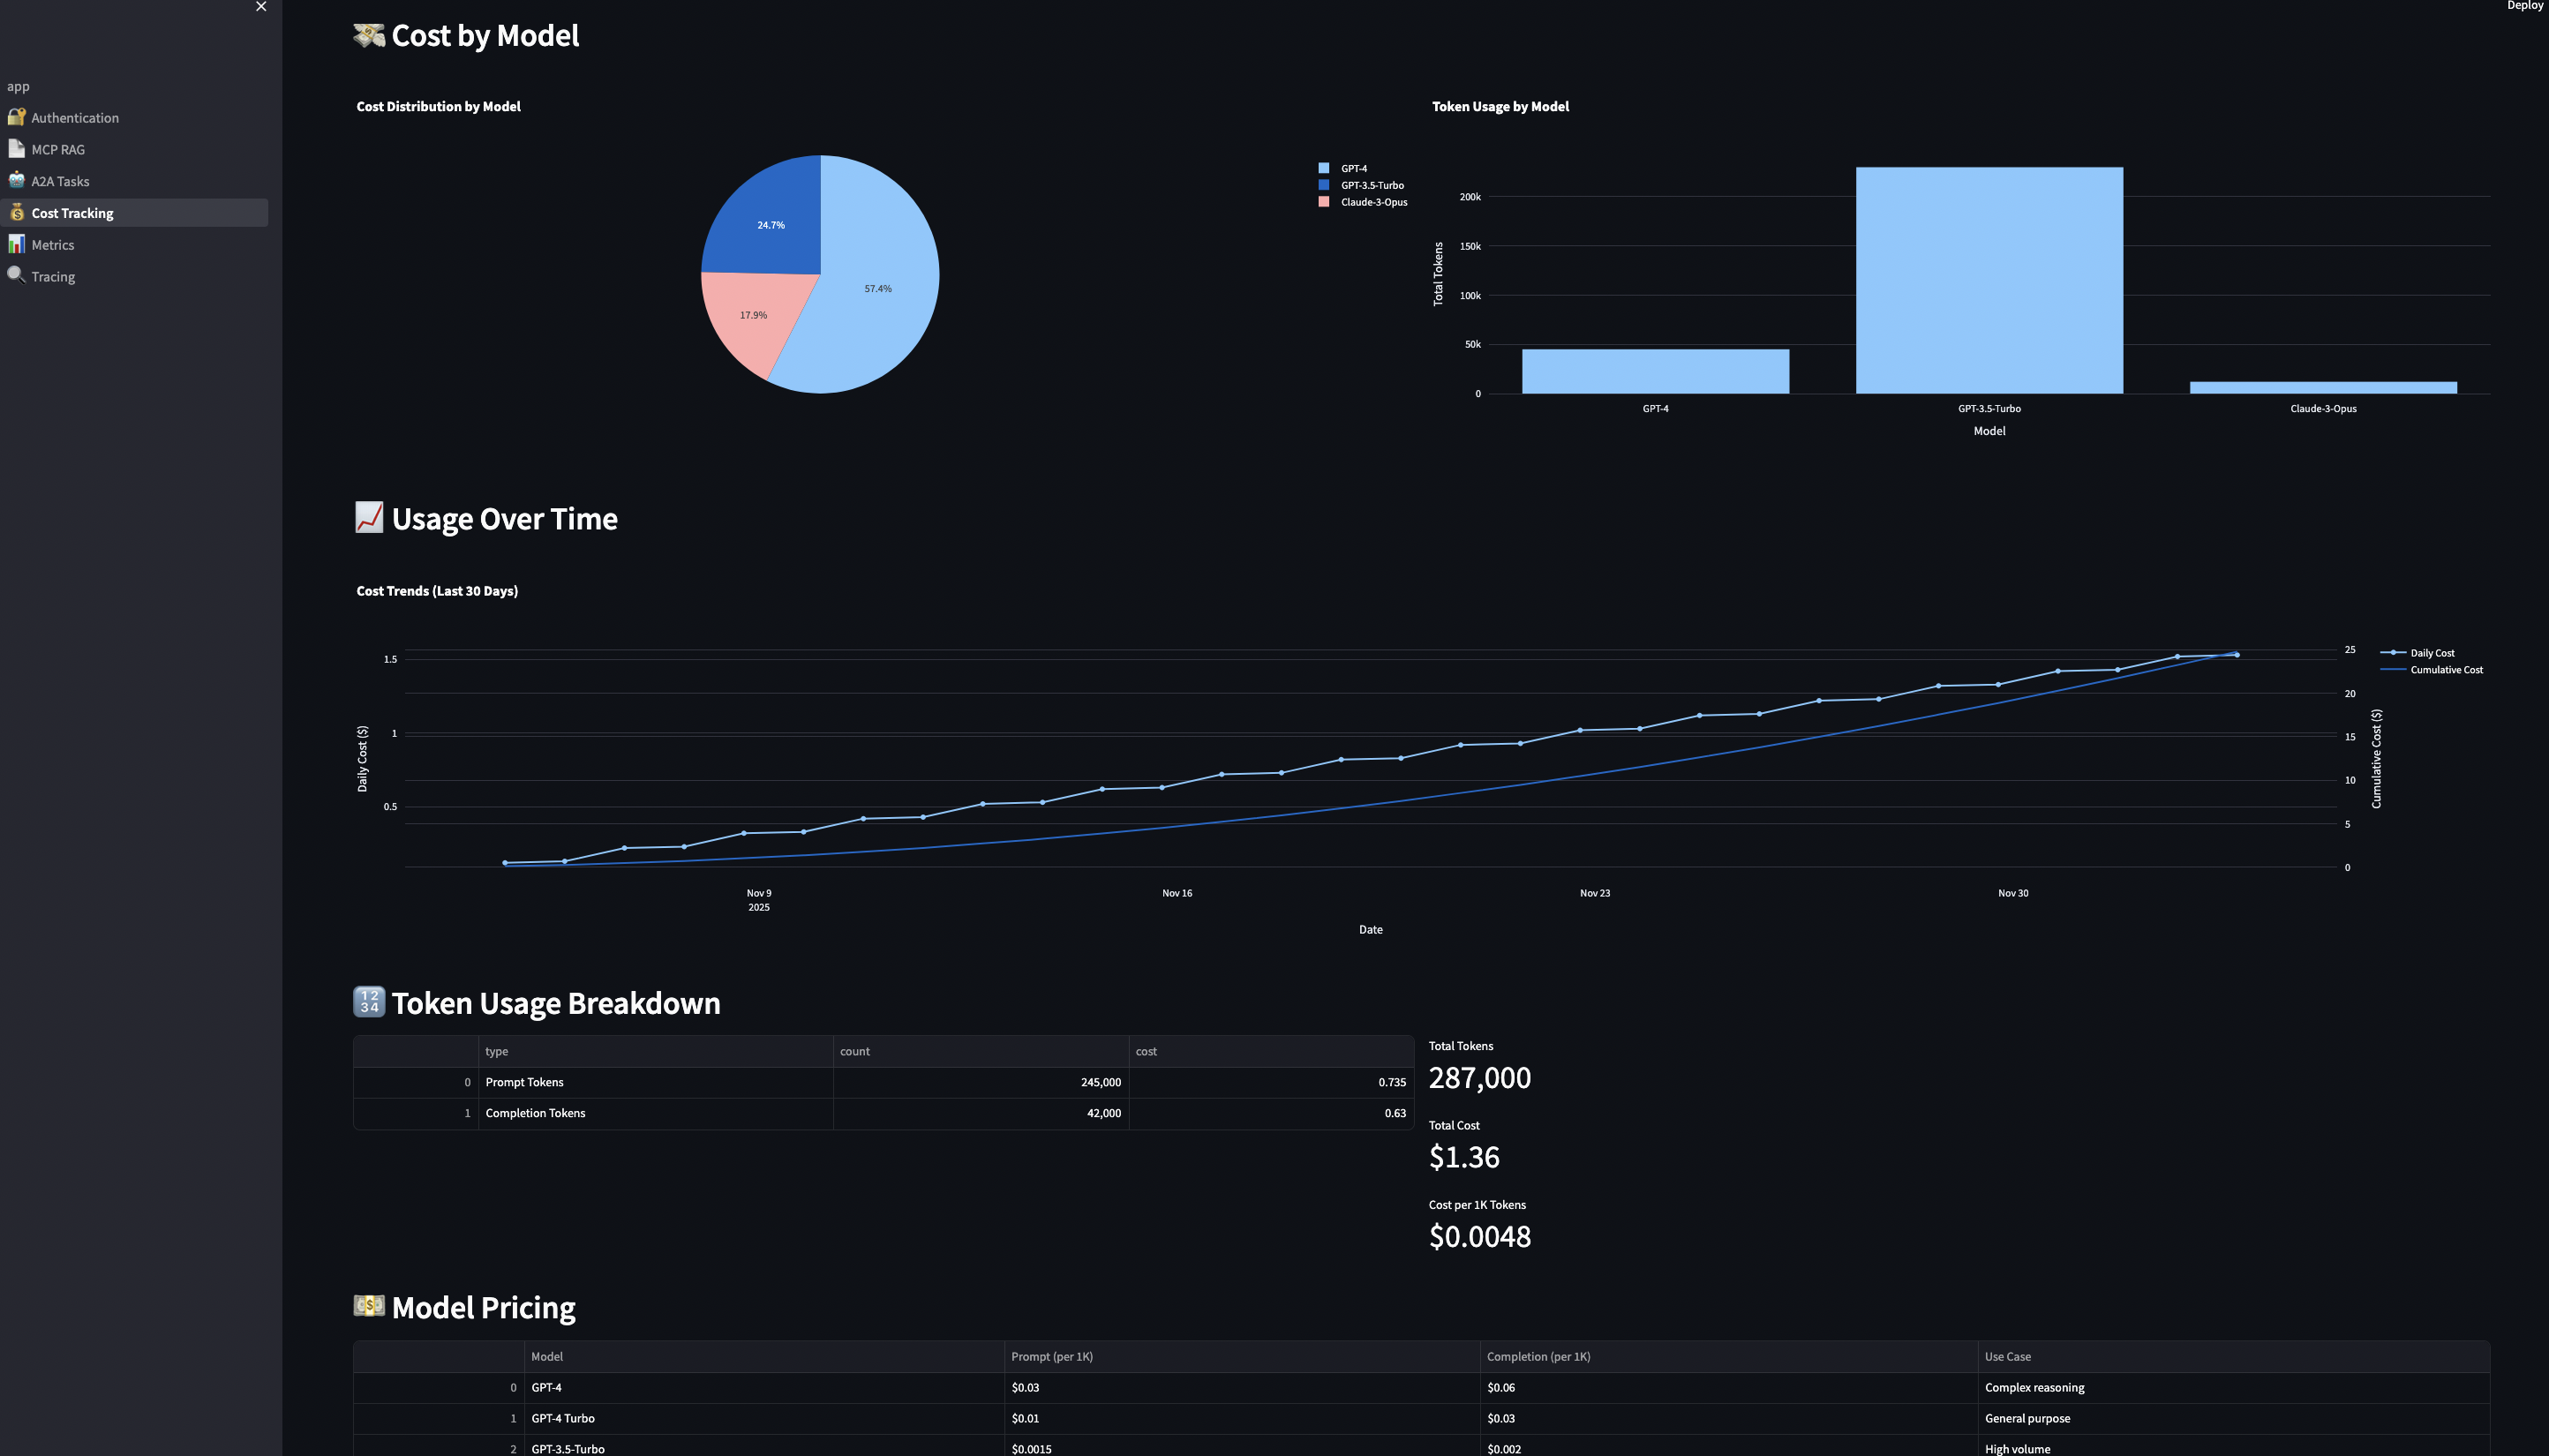Viewport: 2549px width, 1456px height.
Task: Close the sidebar with X icon
Action: 261,7
